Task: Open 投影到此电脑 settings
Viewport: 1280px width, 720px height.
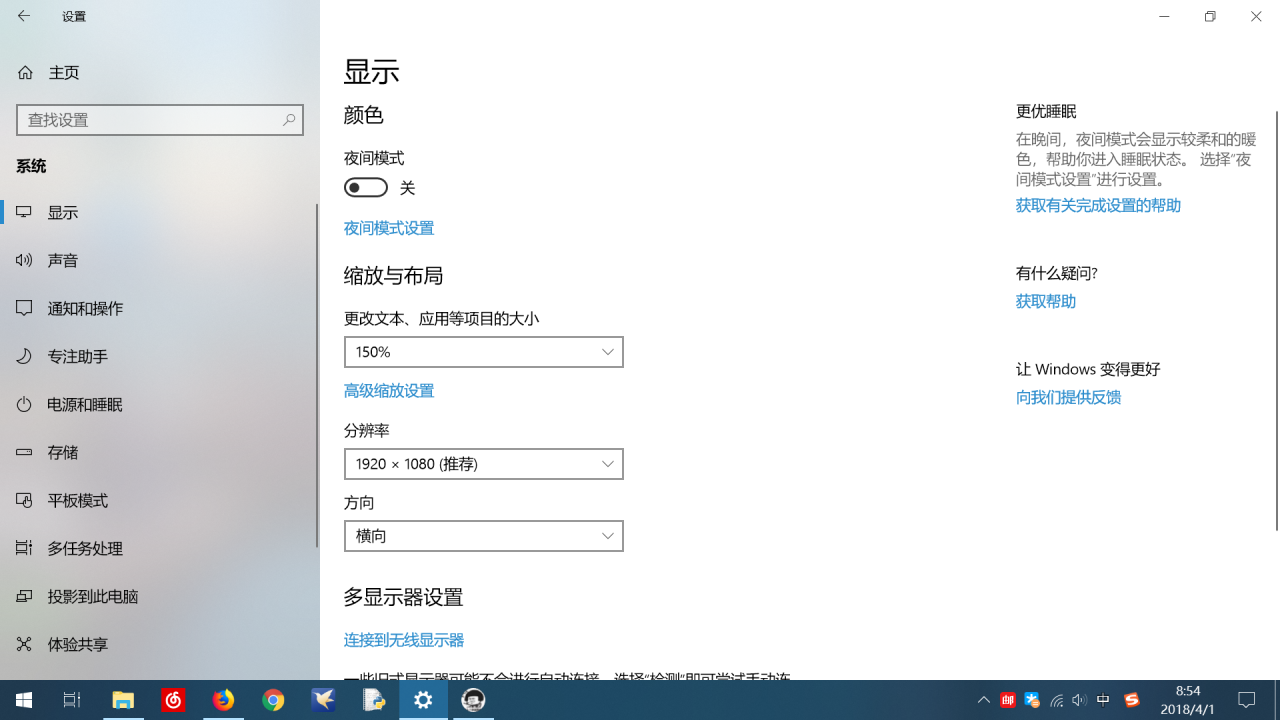Action: [x=160, y=596]
